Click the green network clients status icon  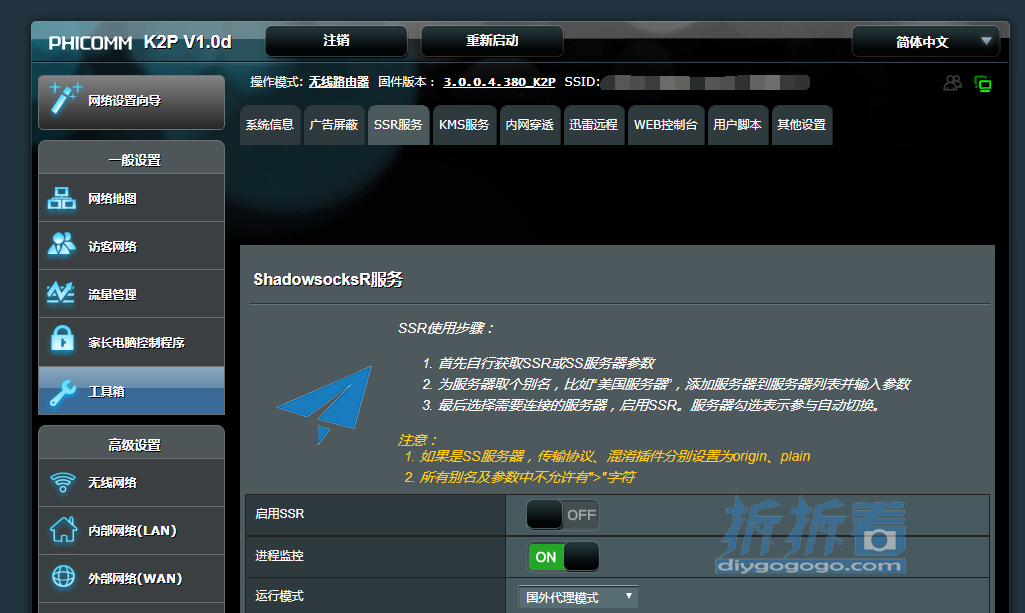[983, 84]
